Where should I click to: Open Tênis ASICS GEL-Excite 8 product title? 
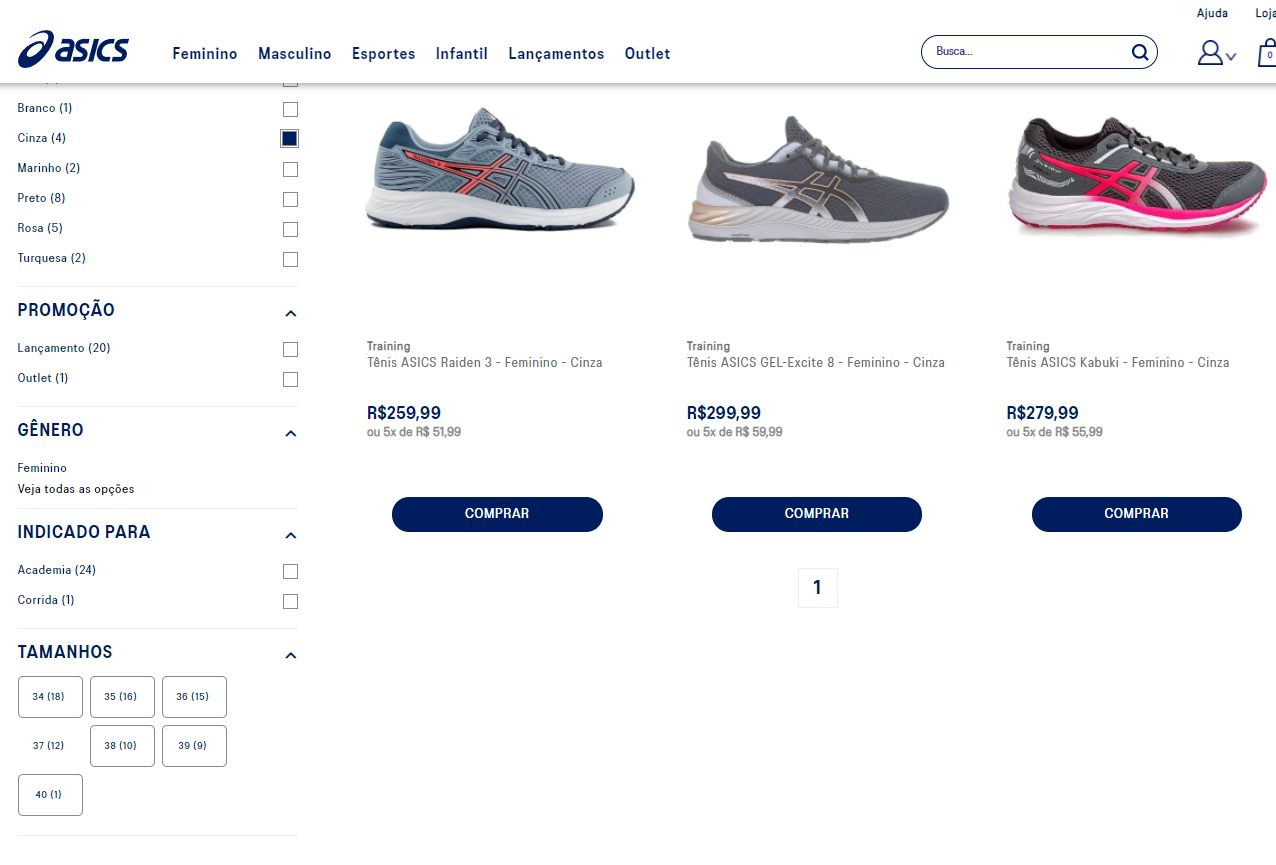(816, 363)
